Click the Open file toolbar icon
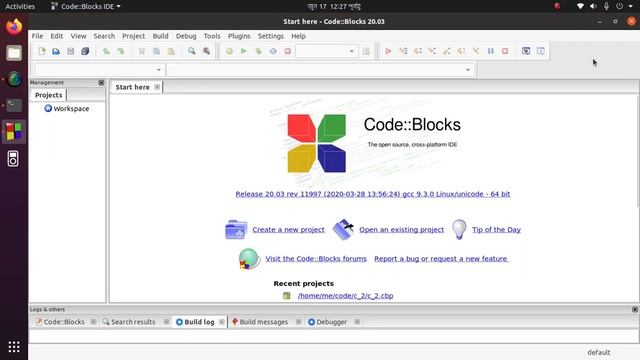This screenshot has width=640, height=360. tap(56, 51)
